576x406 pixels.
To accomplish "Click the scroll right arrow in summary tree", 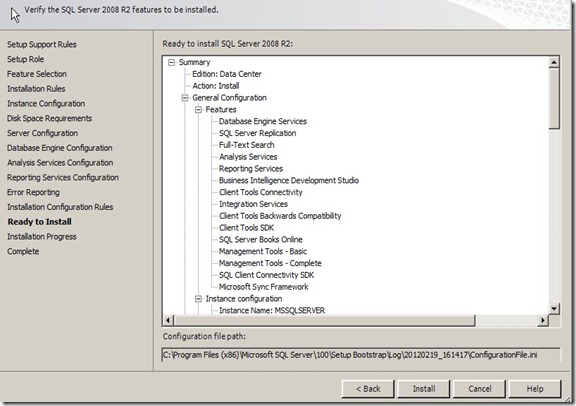I will pyautogui.click(x=543, y=320).
